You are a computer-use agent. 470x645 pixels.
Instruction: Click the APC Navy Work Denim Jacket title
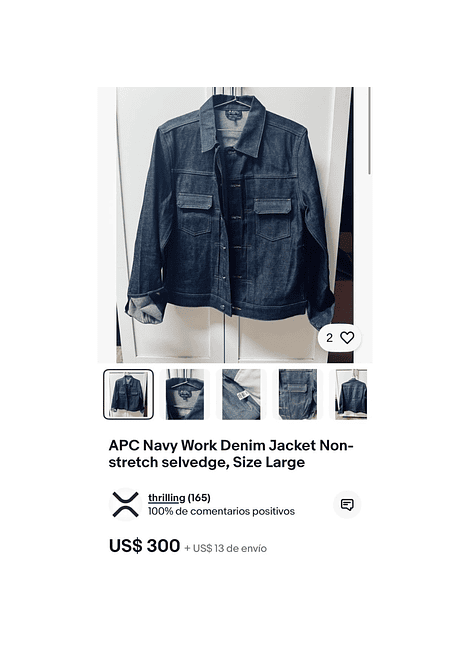click(x=231, y=454)
